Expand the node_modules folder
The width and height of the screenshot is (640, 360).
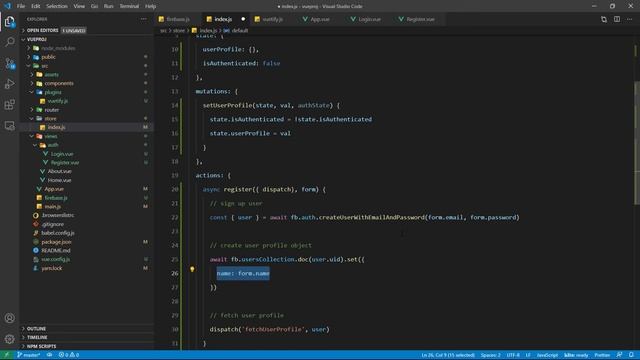pyautogui.click(x=87, y=48)
